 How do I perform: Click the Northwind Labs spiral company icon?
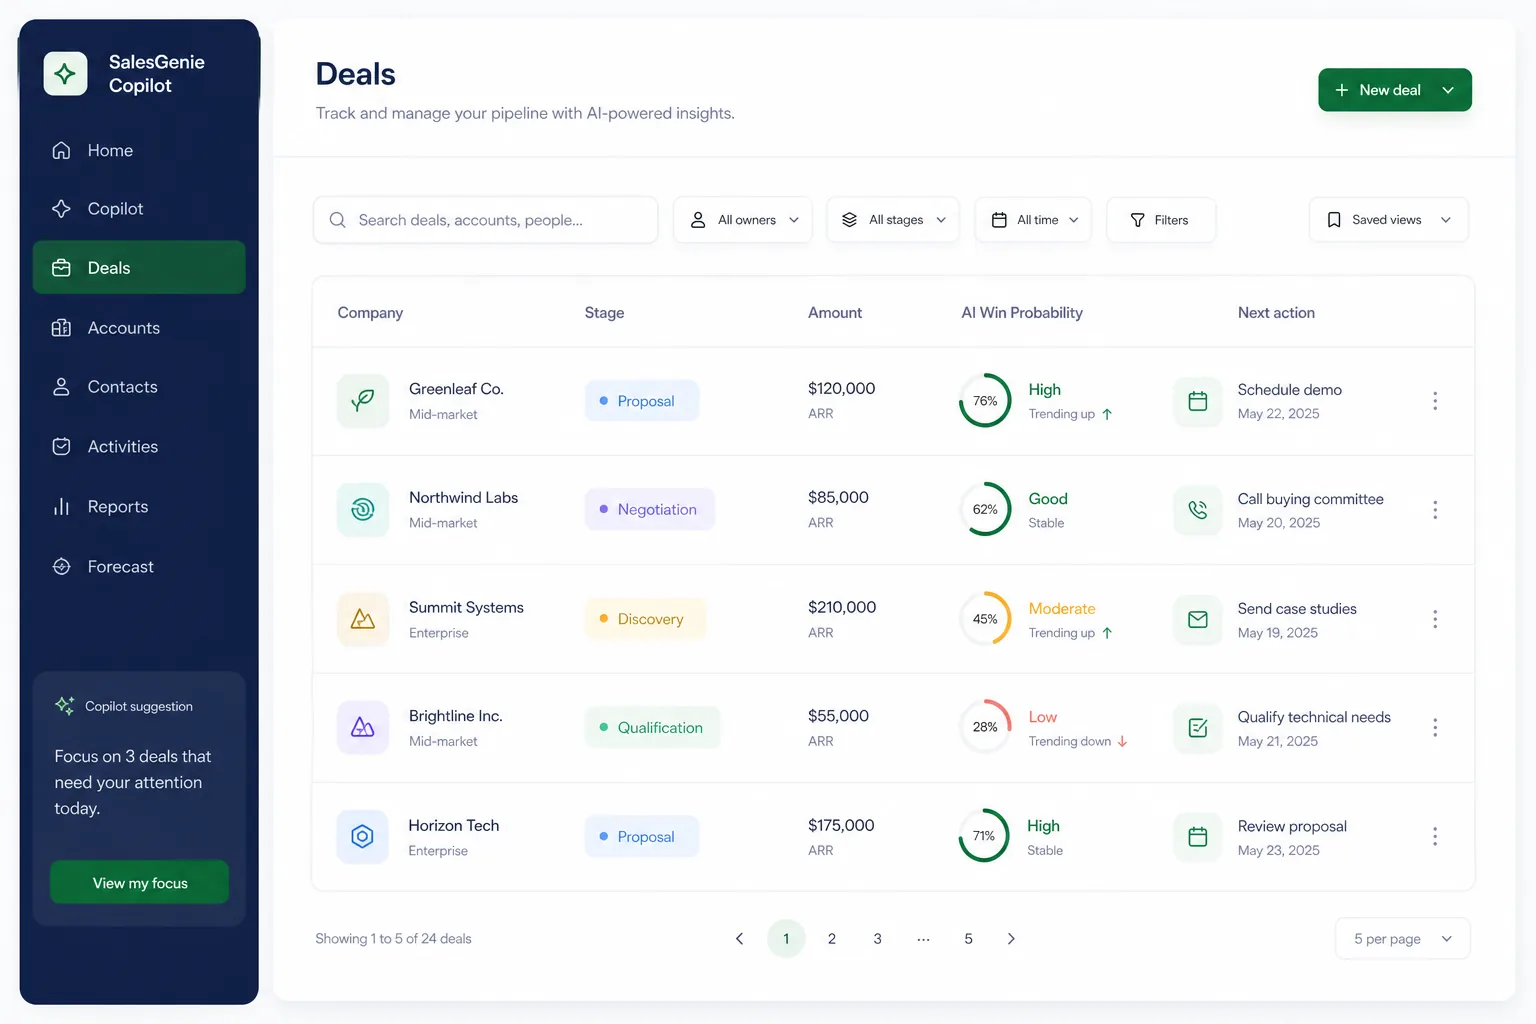[x=363, y=510]
